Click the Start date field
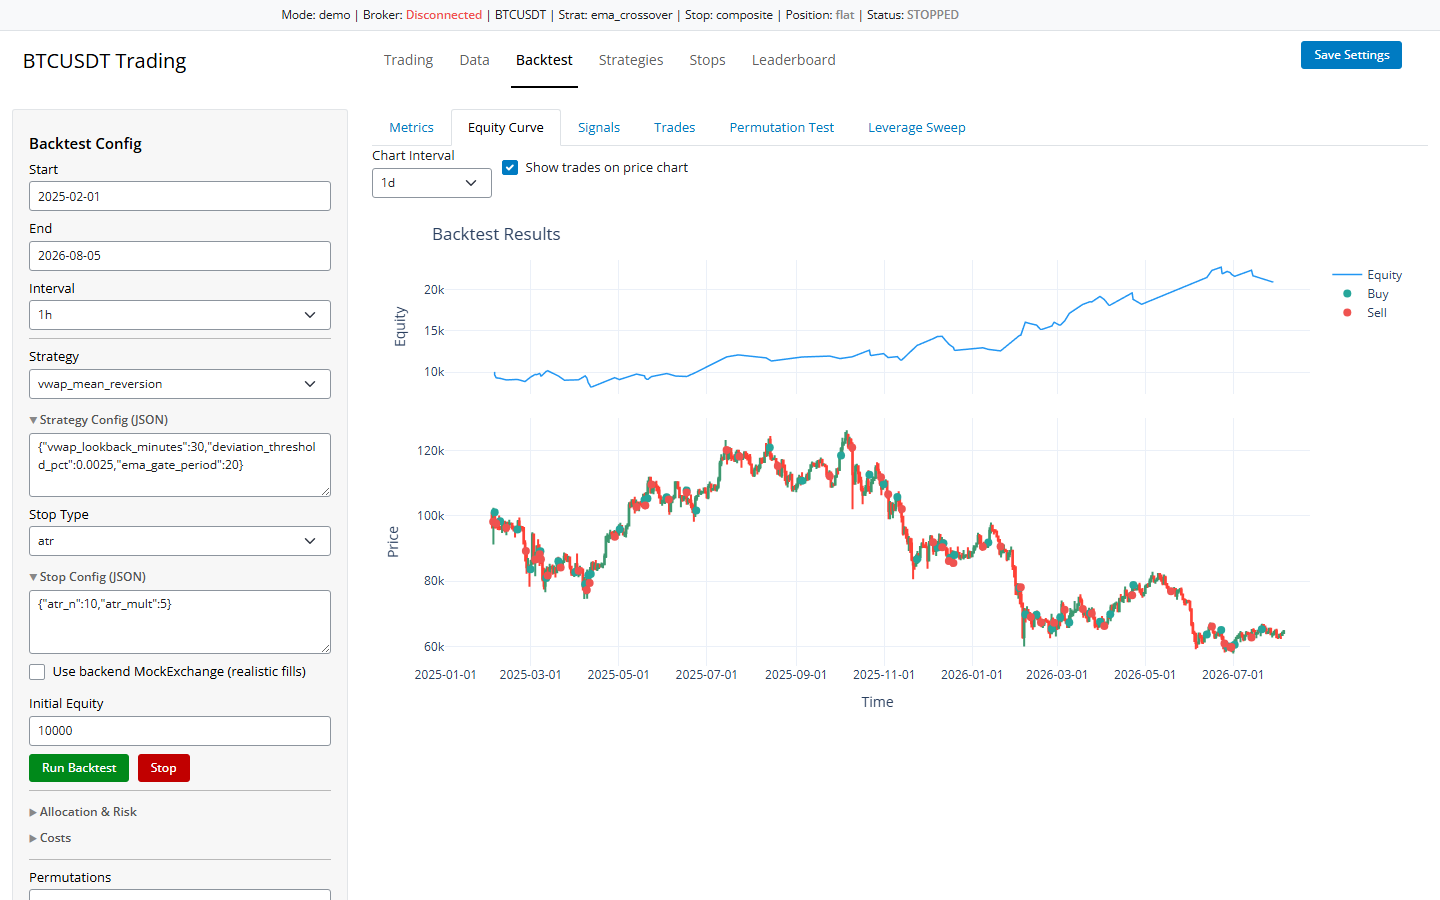The image size is (1440, 900). coord(180,196)
